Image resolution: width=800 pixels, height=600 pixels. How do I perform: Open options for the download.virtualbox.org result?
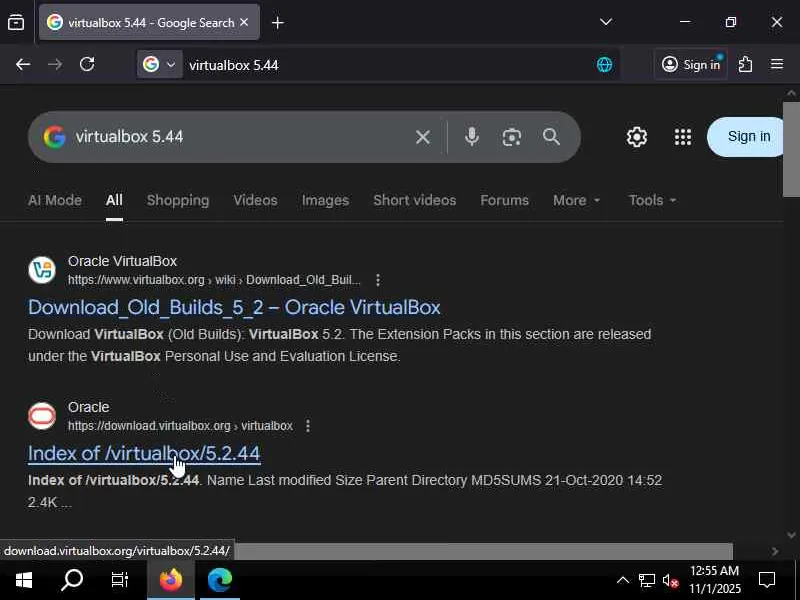point(308,426)
